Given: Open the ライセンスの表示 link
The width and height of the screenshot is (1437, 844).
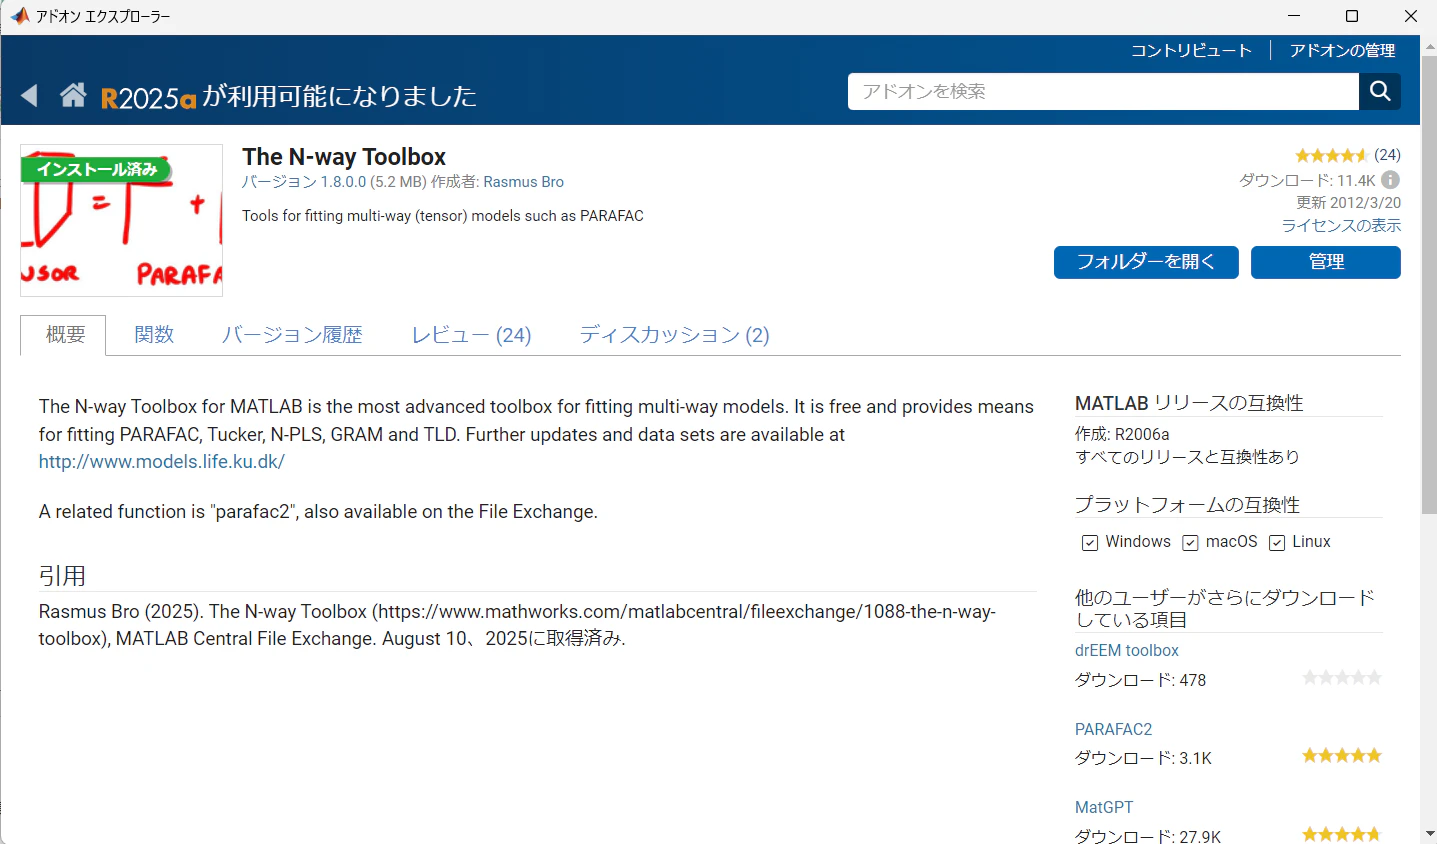Looking at the screenshot, I should tap(1341, 226).
